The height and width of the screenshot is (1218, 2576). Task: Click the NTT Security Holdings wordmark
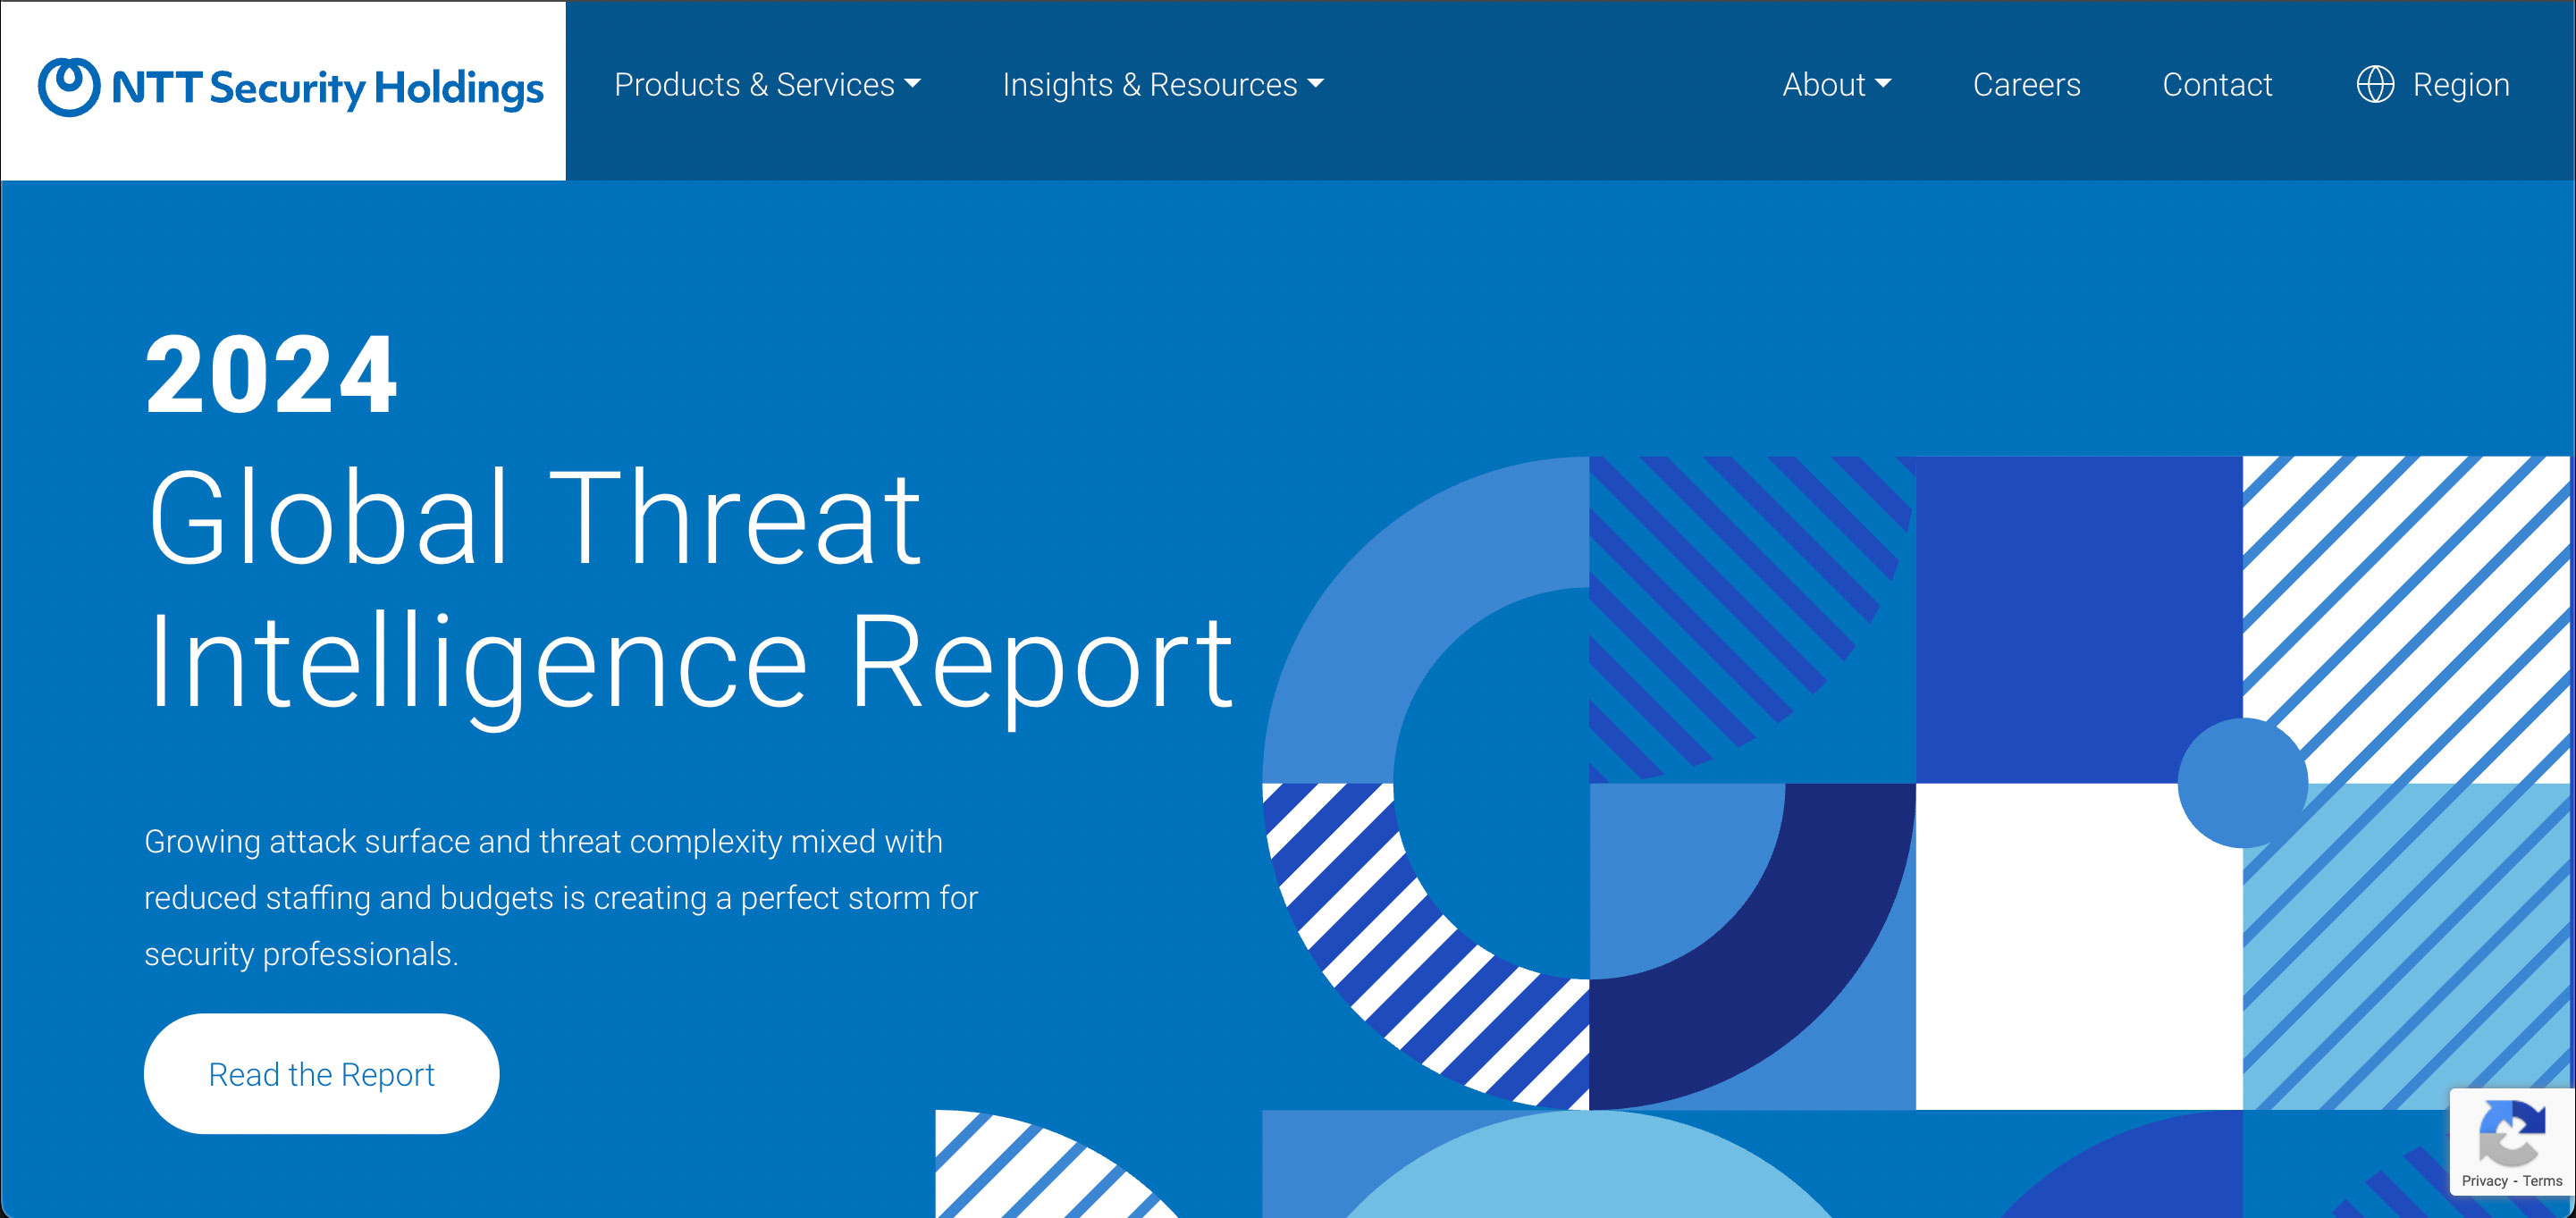[x=327, y=88]
